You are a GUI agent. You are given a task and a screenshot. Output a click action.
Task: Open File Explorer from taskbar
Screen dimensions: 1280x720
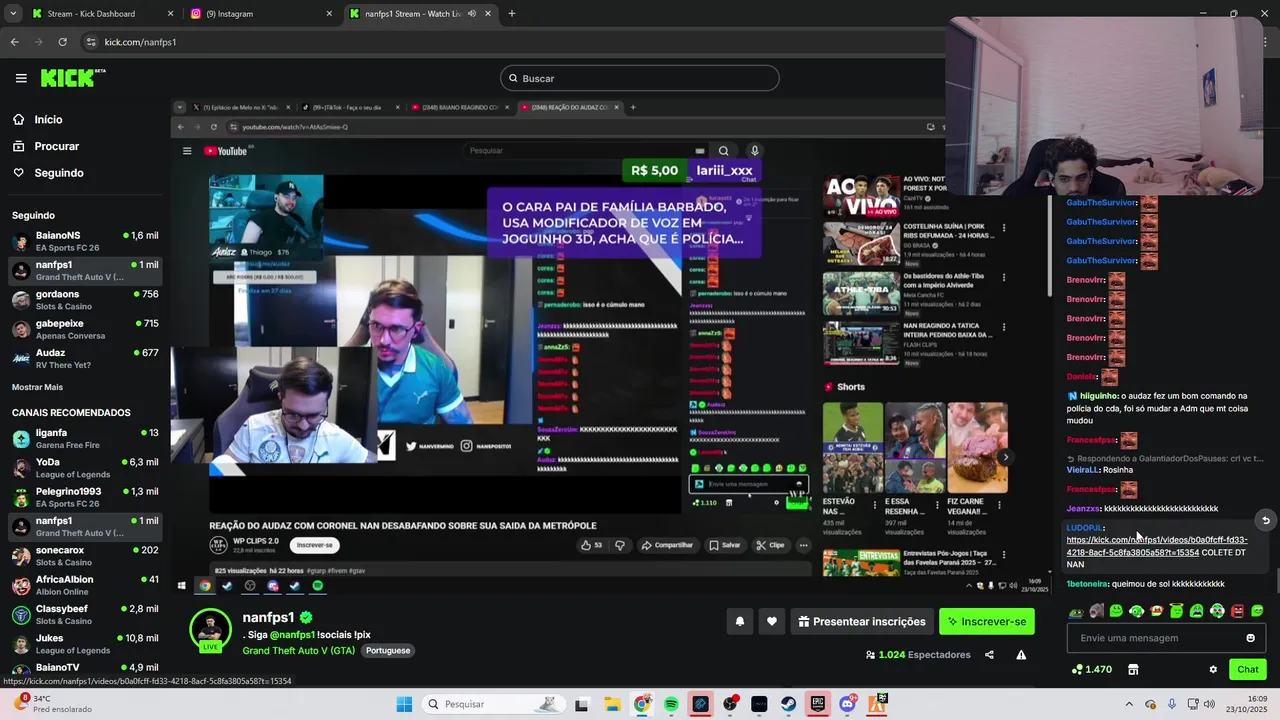pyautogui.click(x=612, y=704)
